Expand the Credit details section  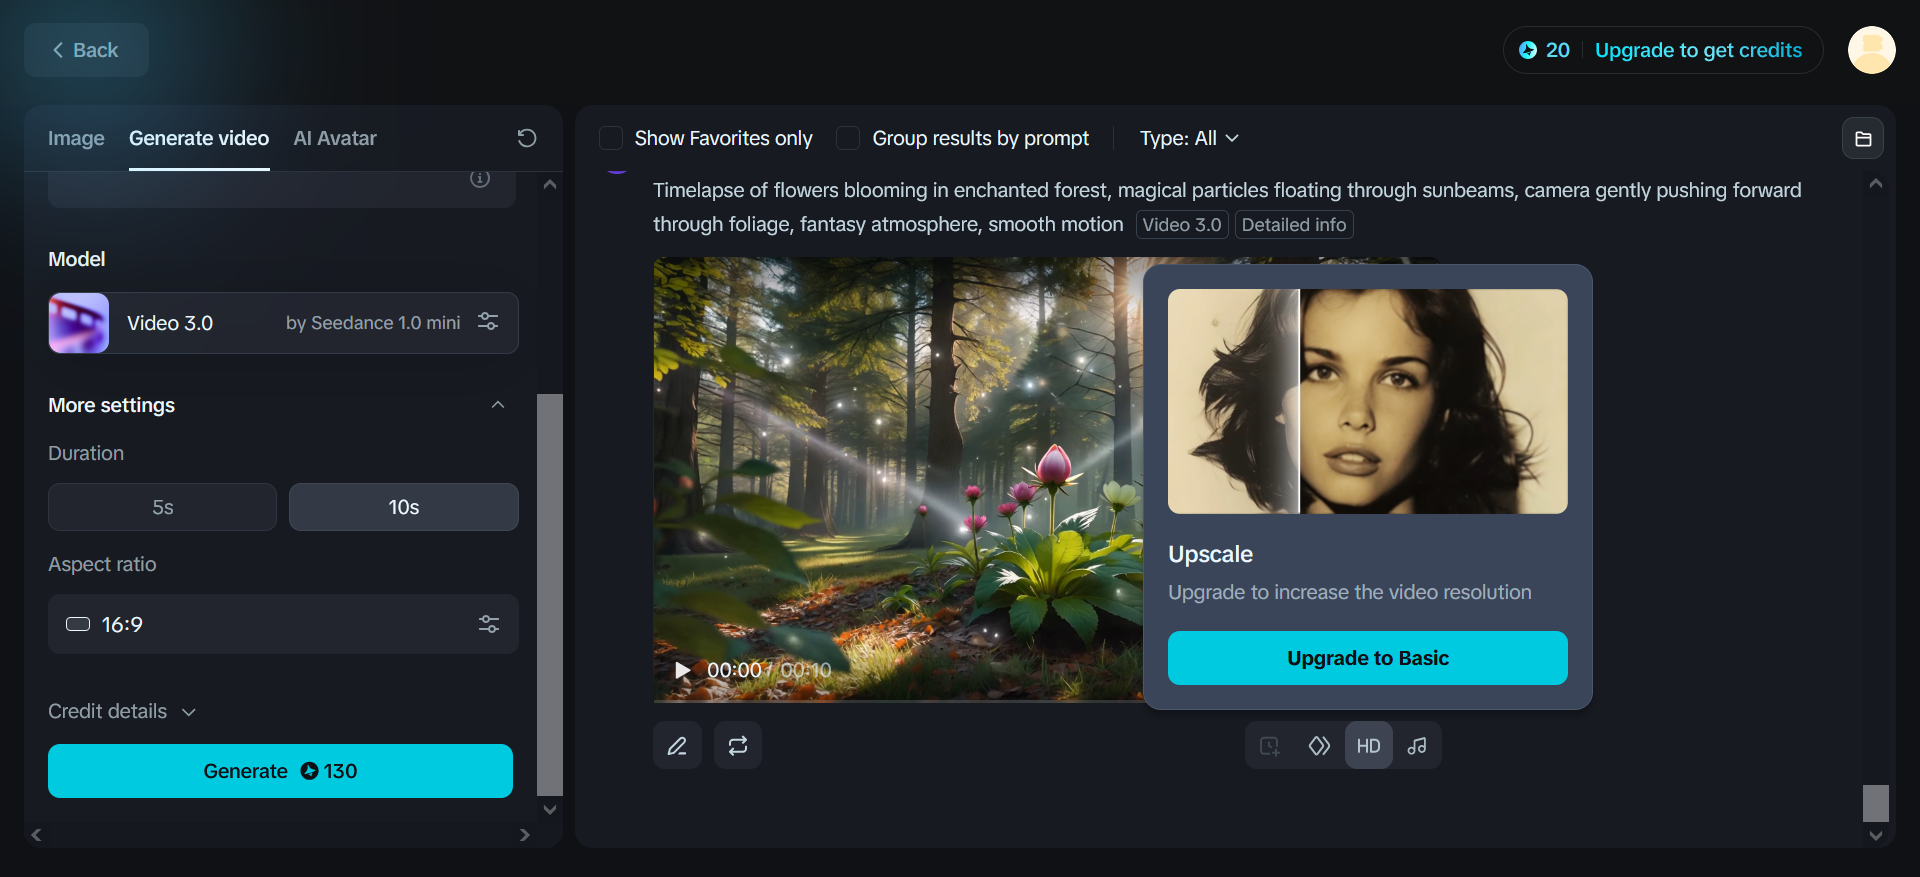click(x=122, y=711)
